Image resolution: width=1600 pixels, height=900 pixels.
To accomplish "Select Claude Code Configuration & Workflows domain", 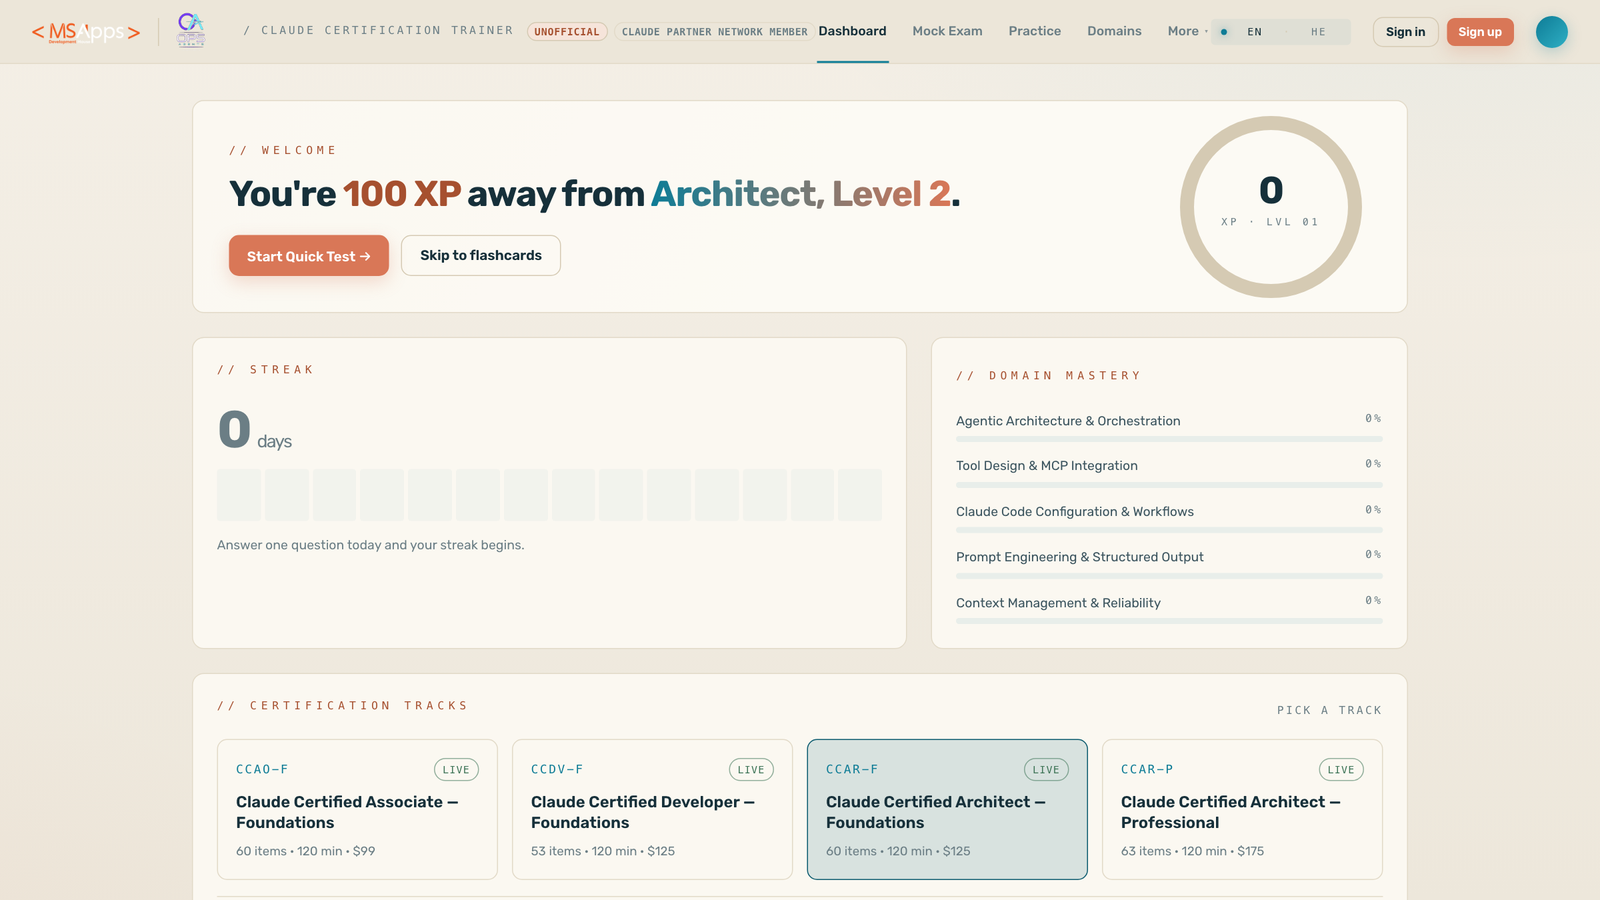I will click(1169, 518).
